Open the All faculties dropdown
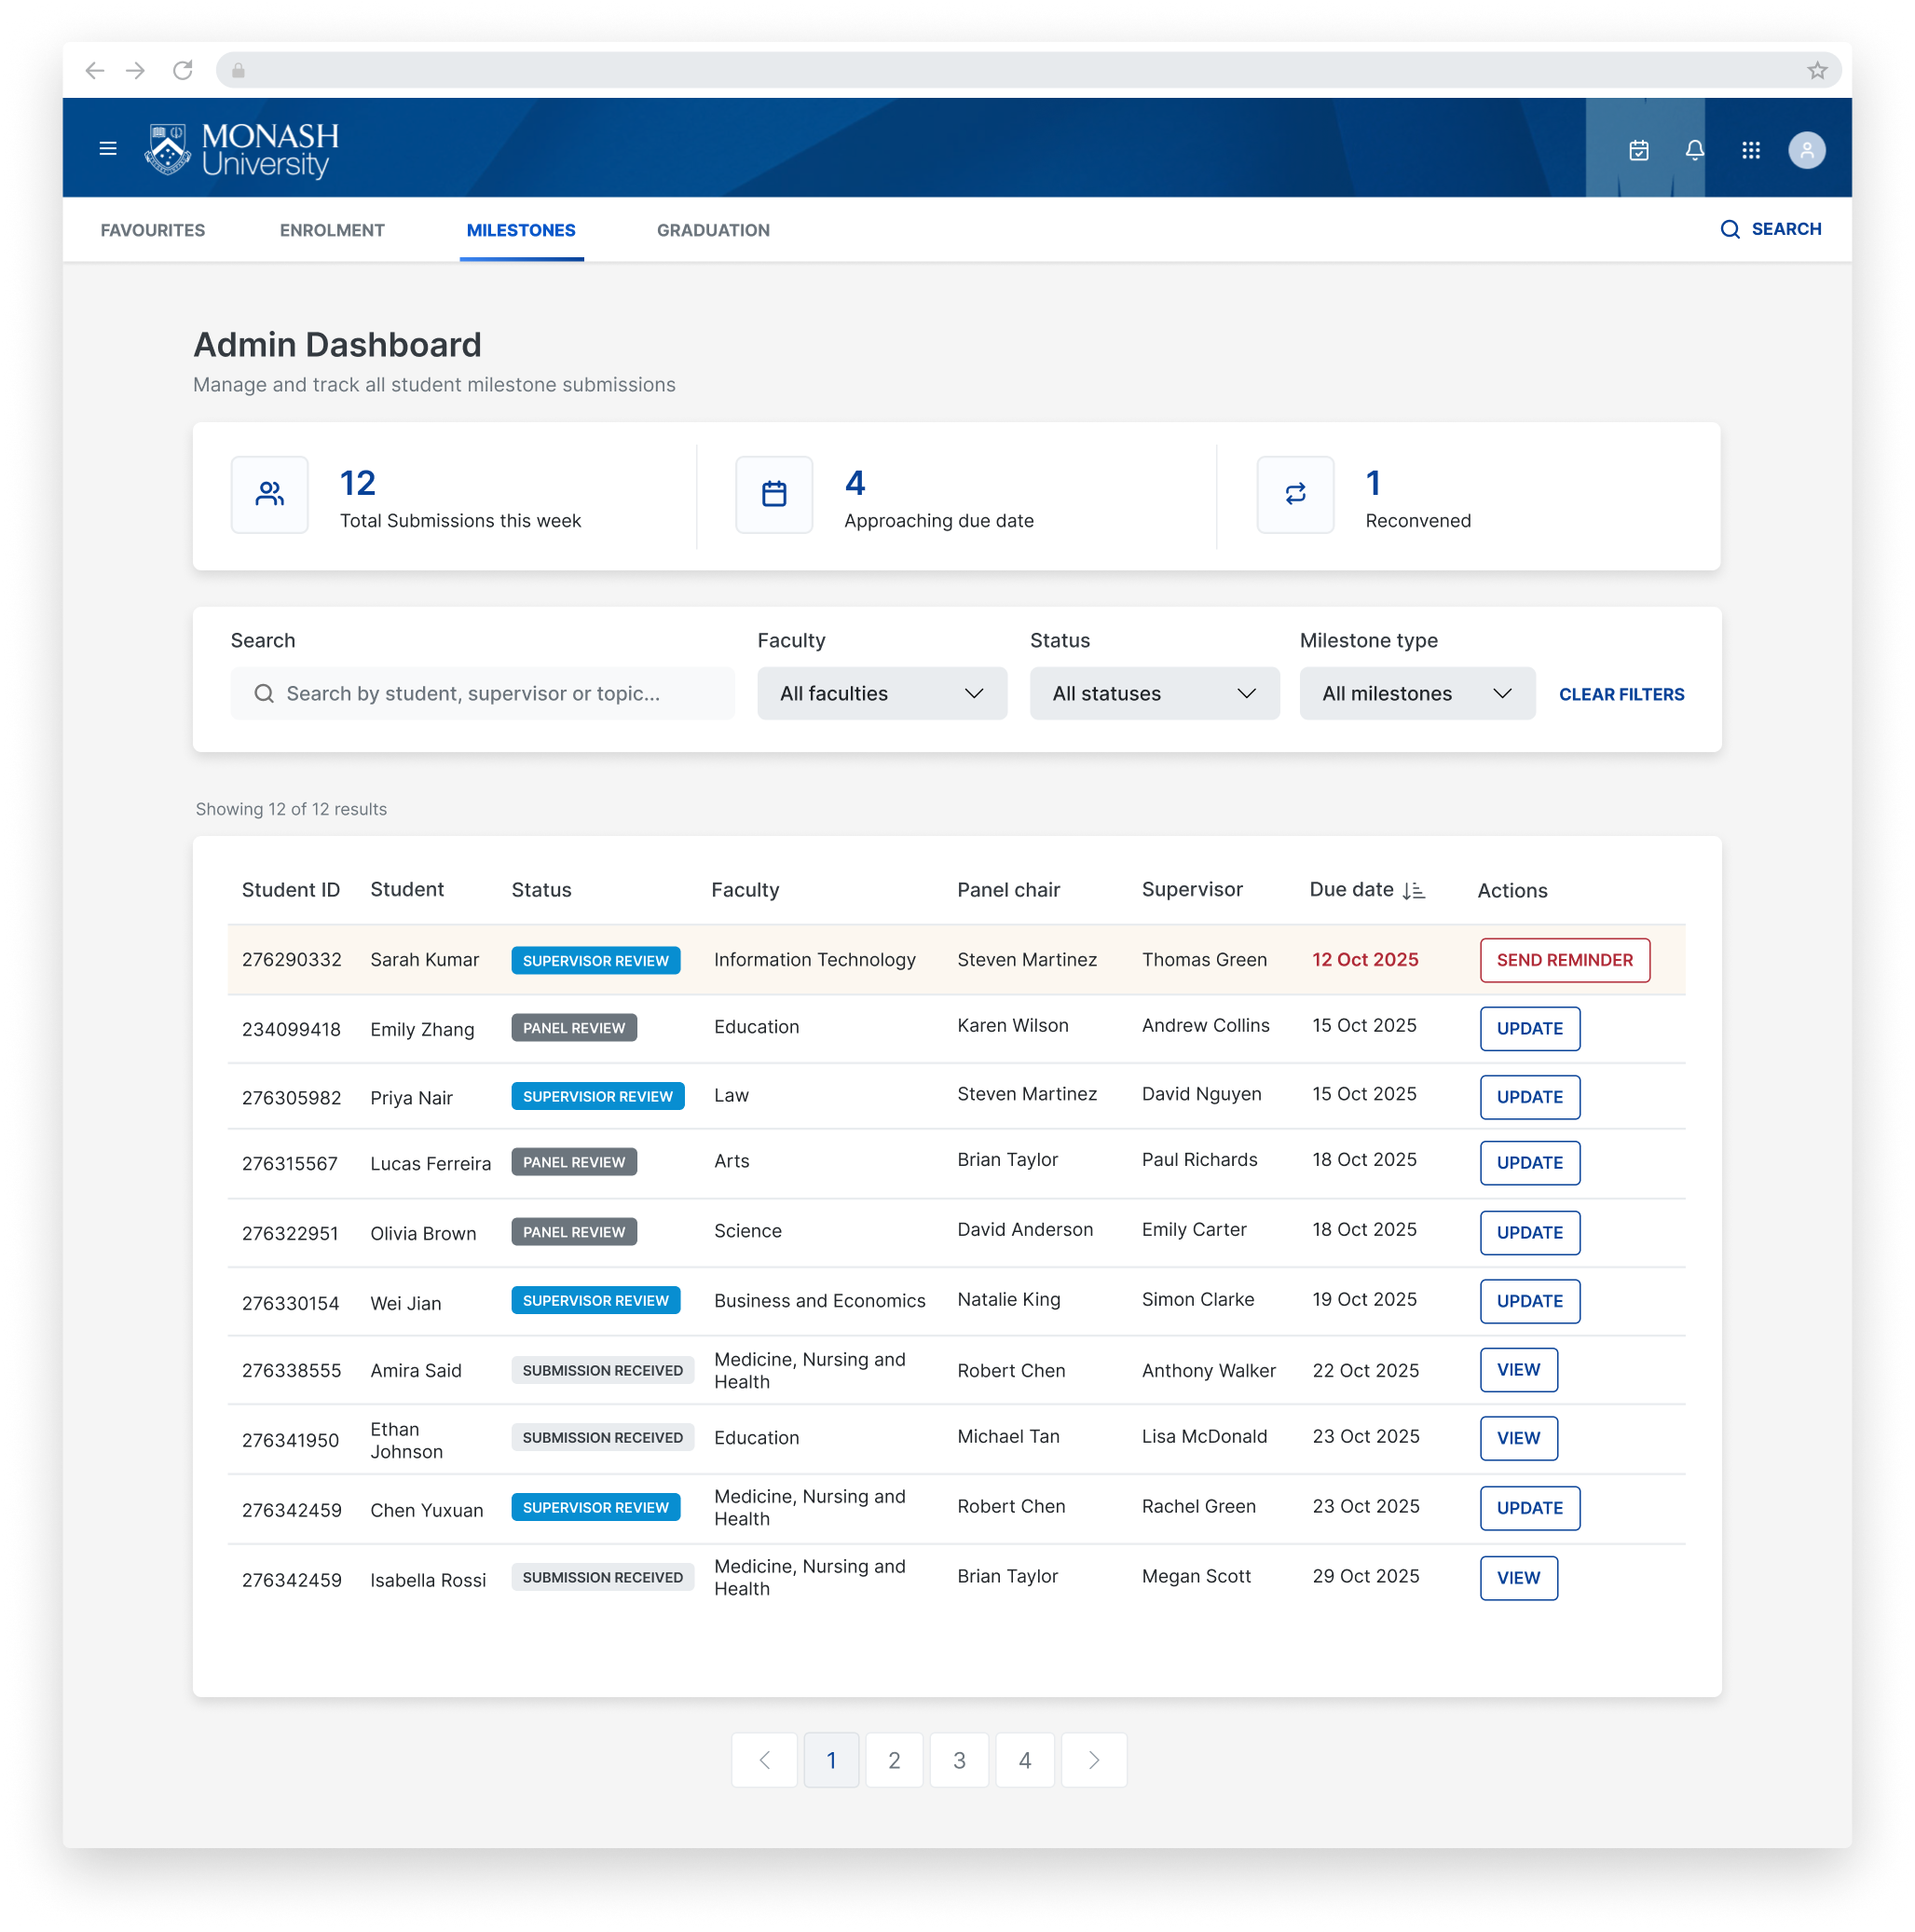1915x1932 pixels. [881, 693]
